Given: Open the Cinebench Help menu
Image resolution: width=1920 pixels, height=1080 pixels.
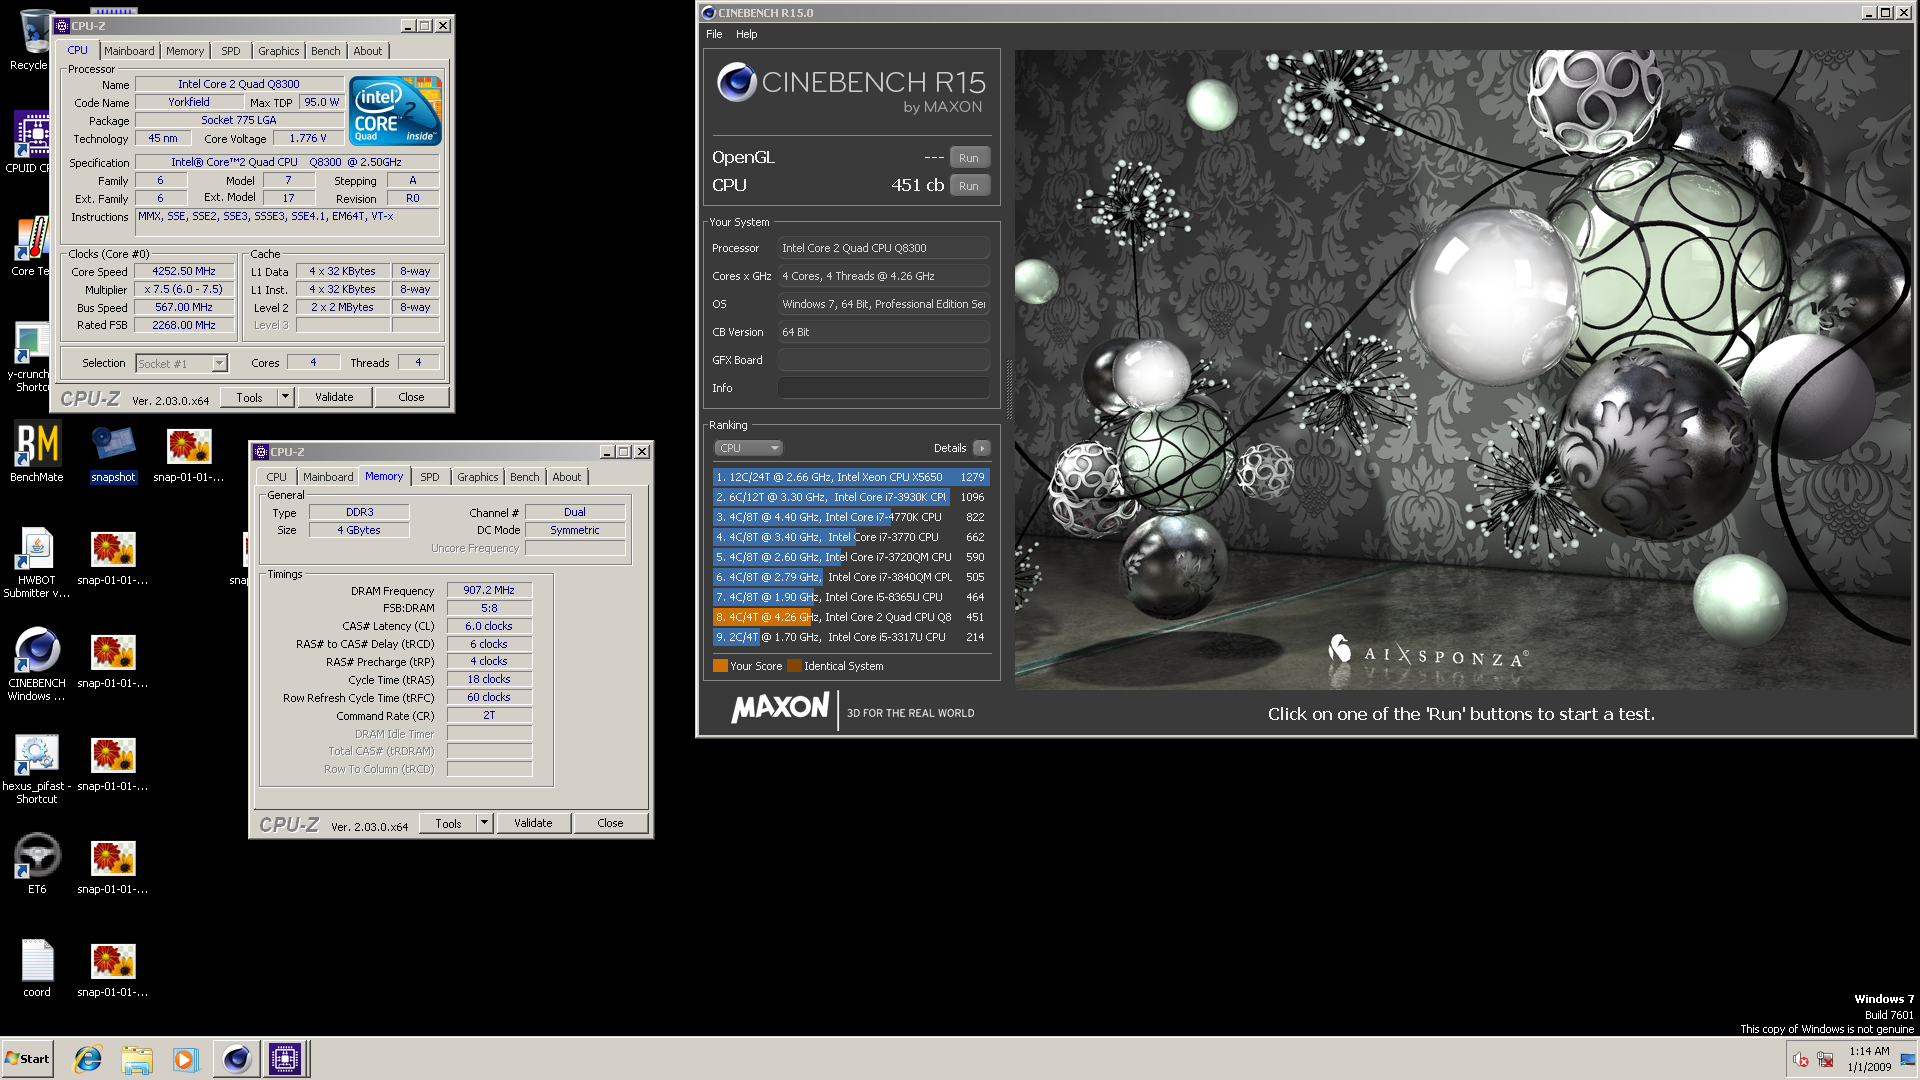Looking at the screenshot, I should point(747,34).
